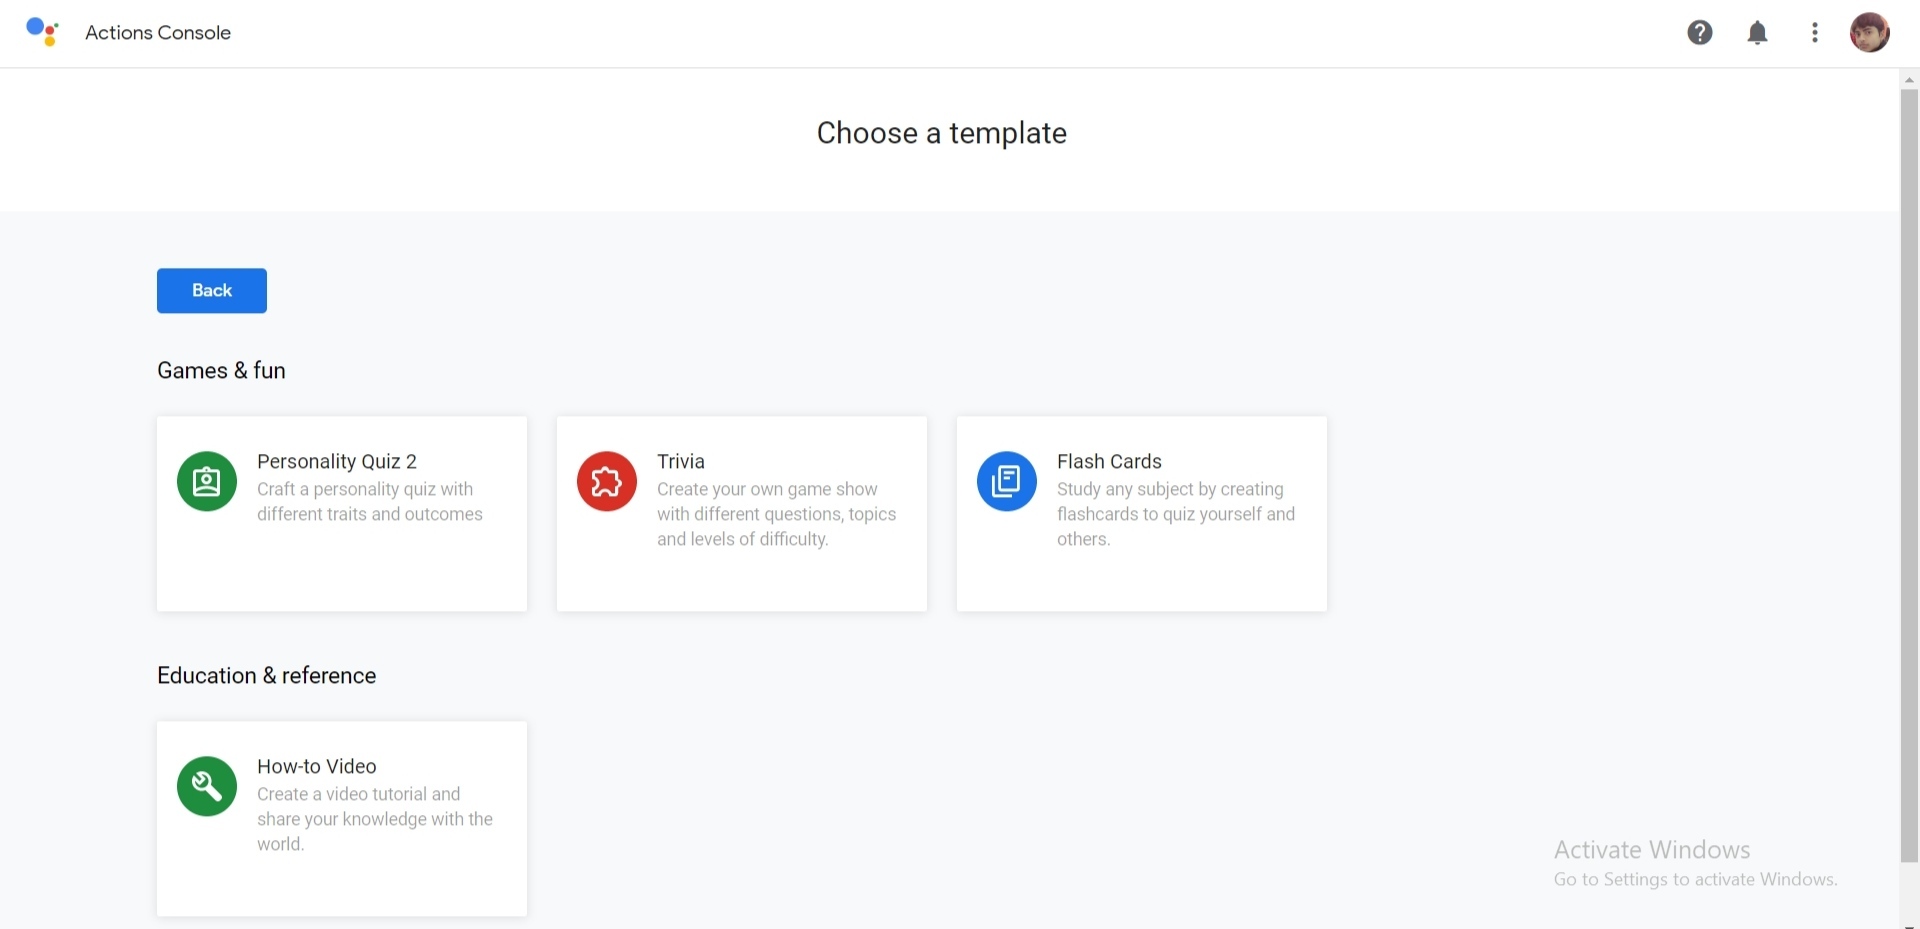
Task: Click the page's vertical scrollbar thumb
Action: point(1909,470)
